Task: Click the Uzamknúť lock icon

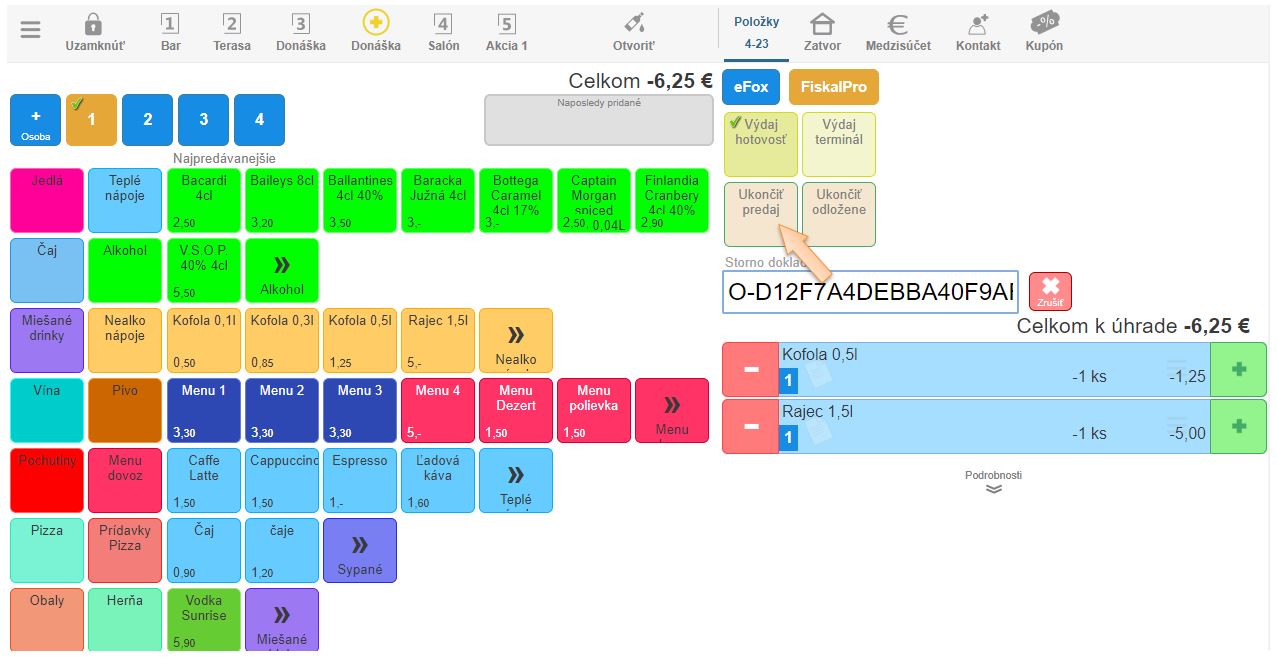Action: click(94, 25)
